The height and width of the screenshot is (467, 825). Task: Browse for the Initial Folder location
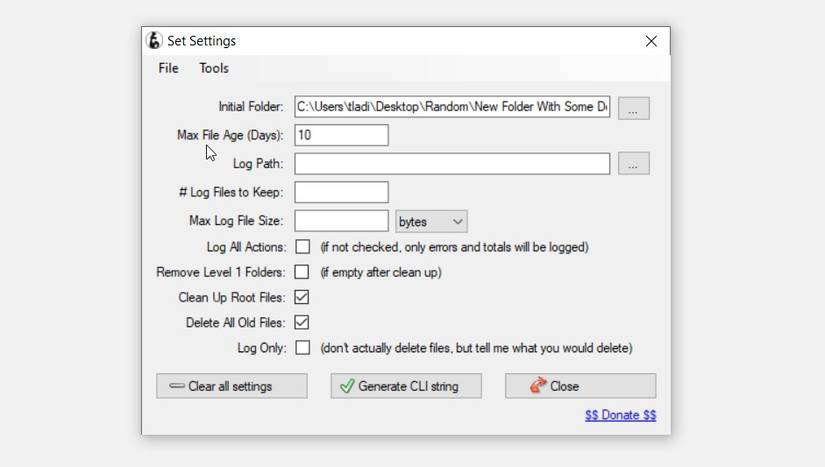(x=633, y=108)
